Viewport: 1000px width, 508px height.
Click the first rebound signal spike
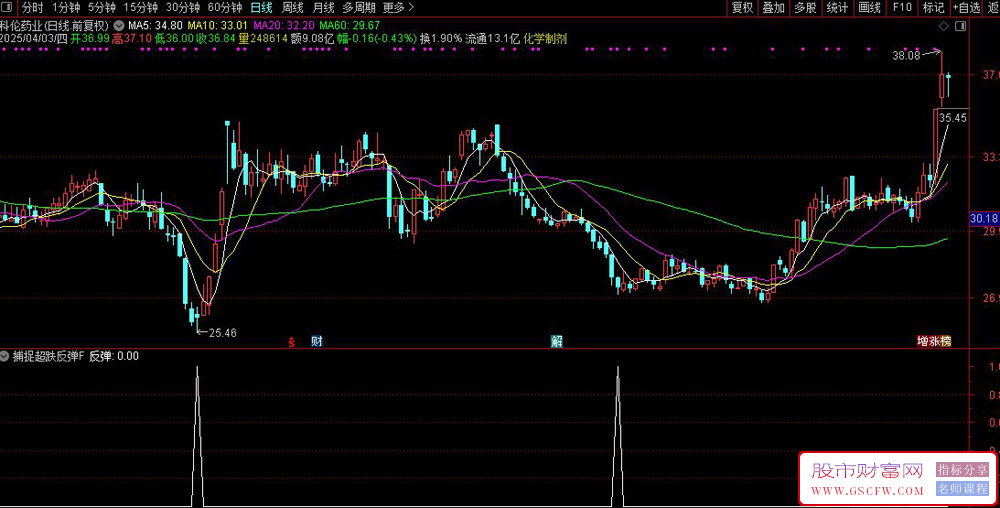[x=197, y=435]
